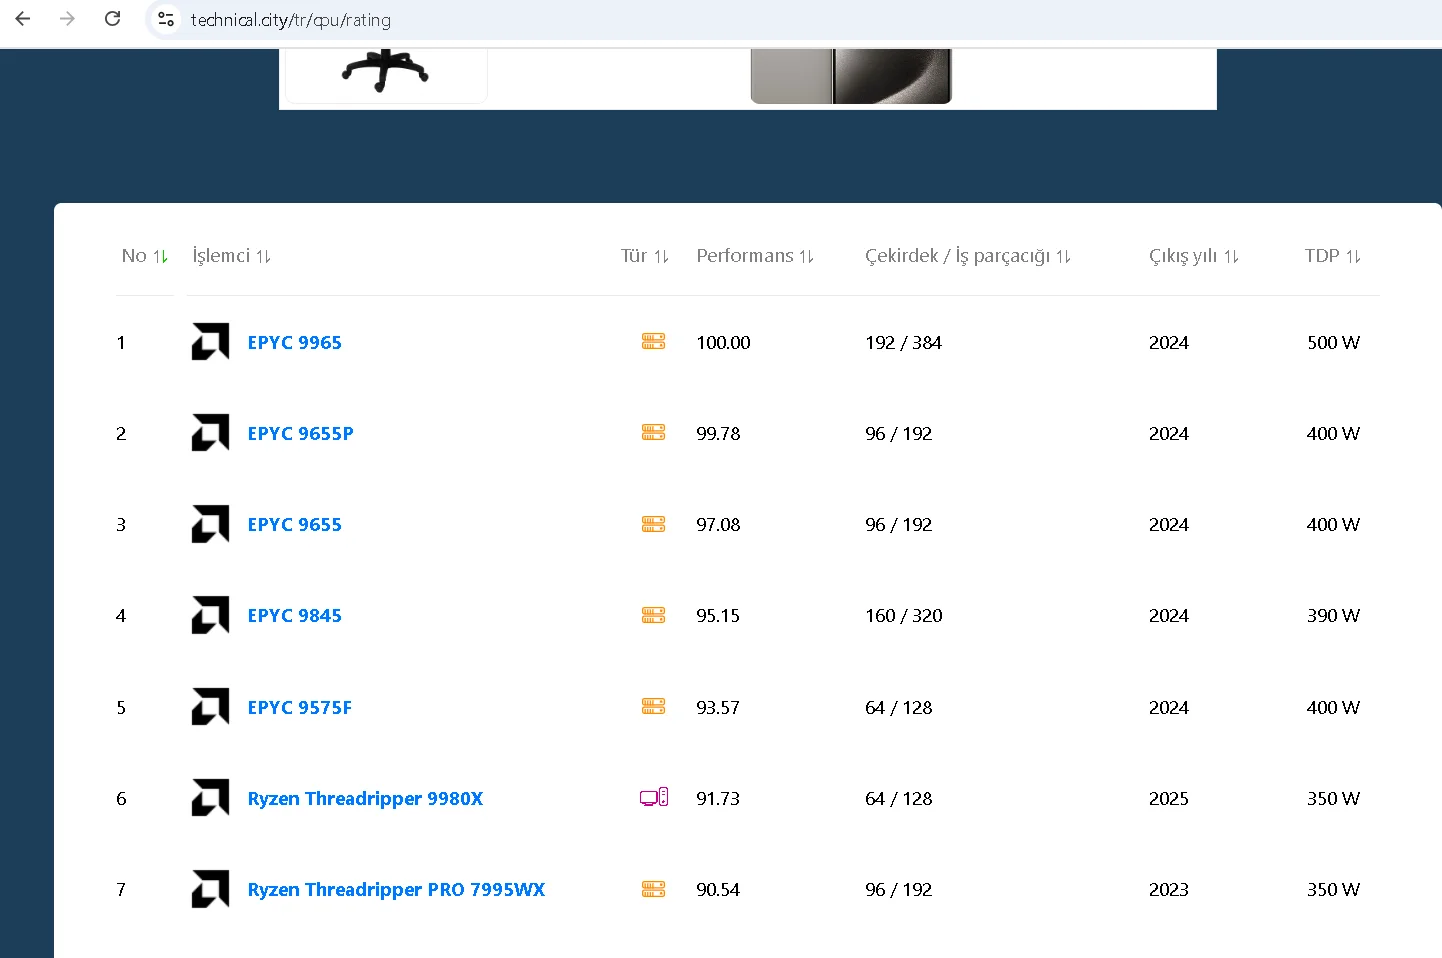The width and height of the screenshot is (1442, 958).
Task: Click TDP value for EPYC 9655P
Action: click(1334, 434)
